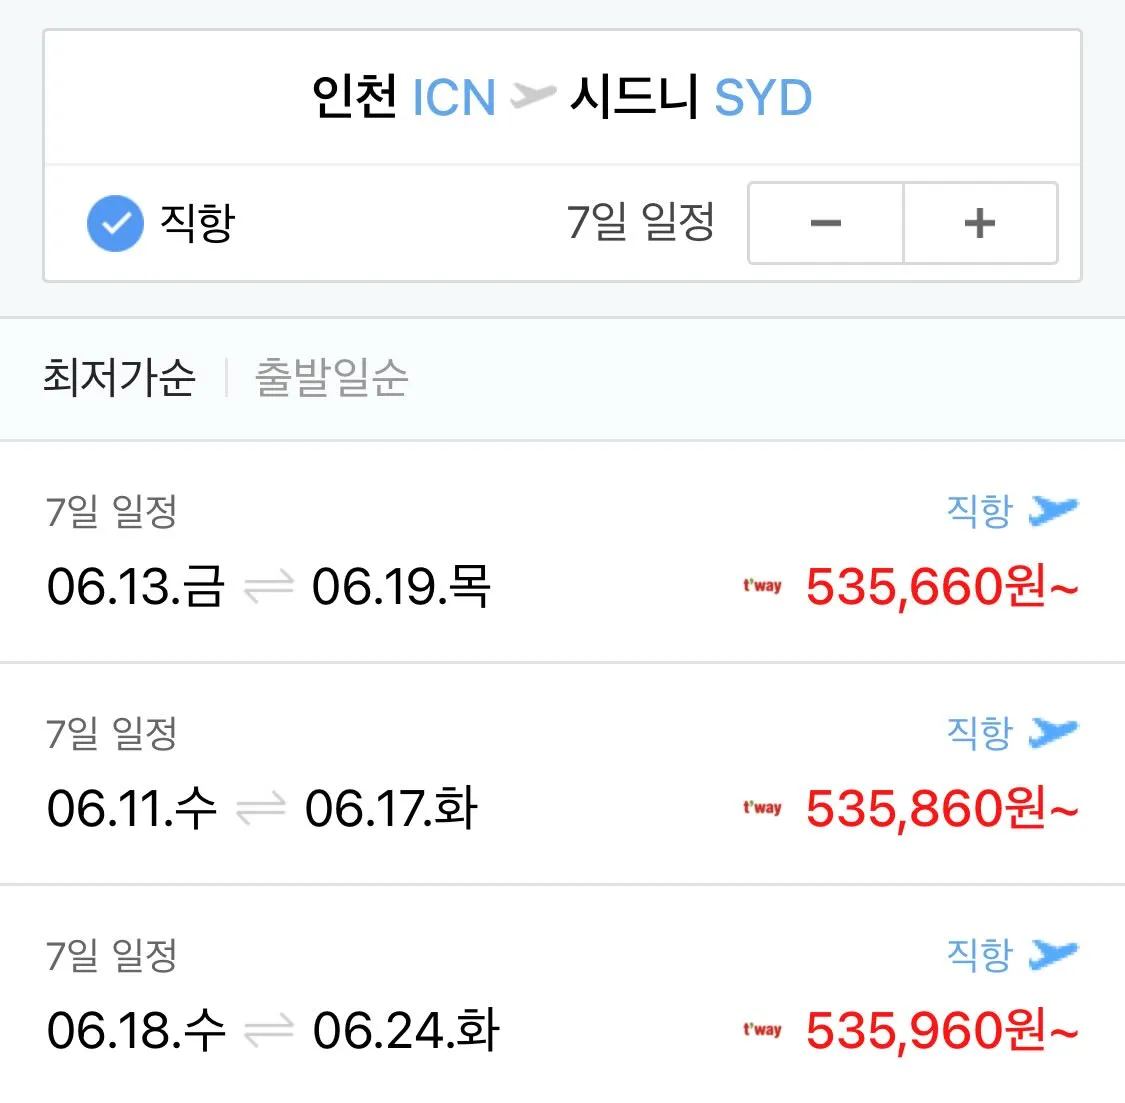Click the t'way logo beside 535,860원
Screen dimensions: 1125x1103
(762, 808)
